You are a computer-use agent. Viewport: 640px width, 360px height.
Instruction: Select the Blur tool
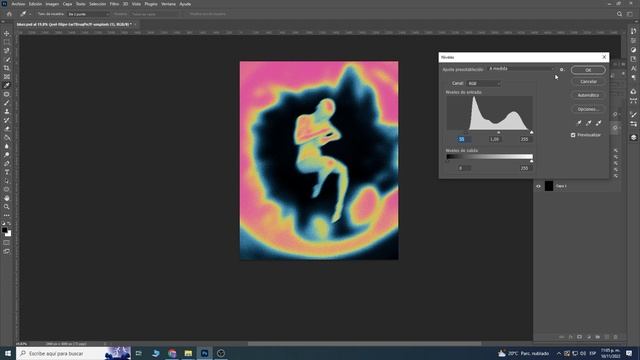7,146
